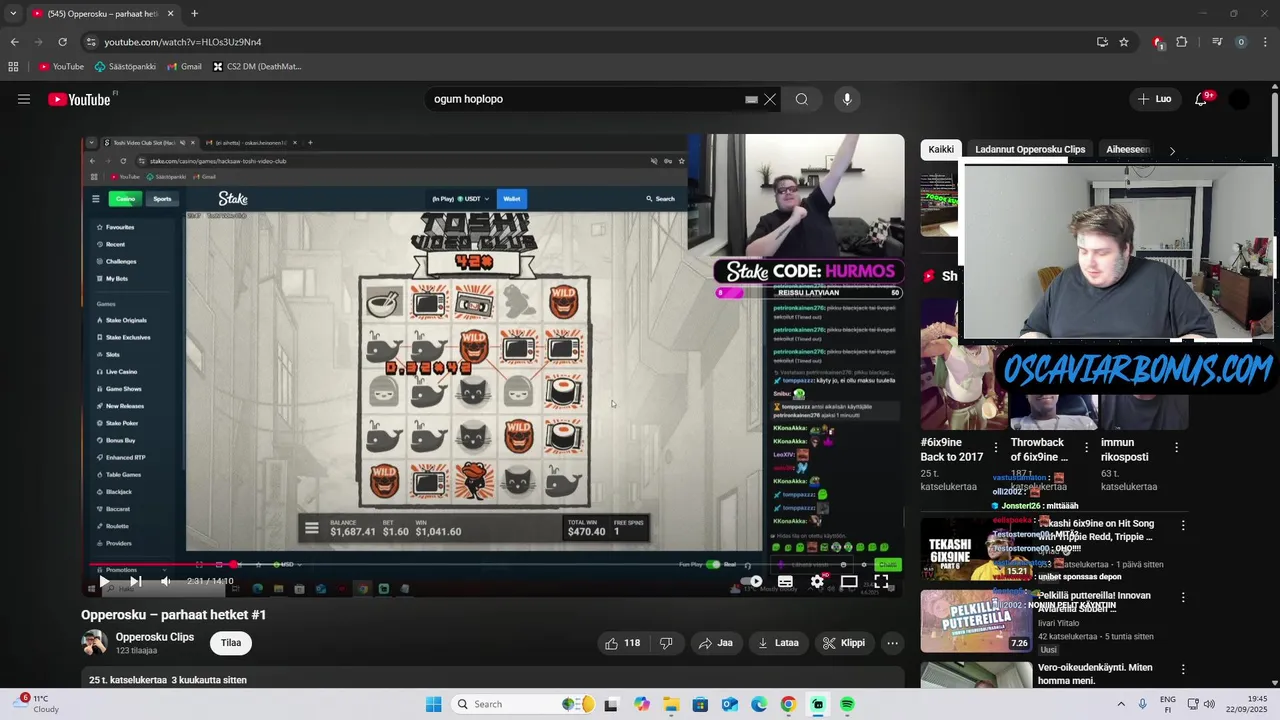Viewport: 1280px width, 720px height.
Task: Open Pelkillä puttereilla video thumbnail
Action: [x=976, y=621]
